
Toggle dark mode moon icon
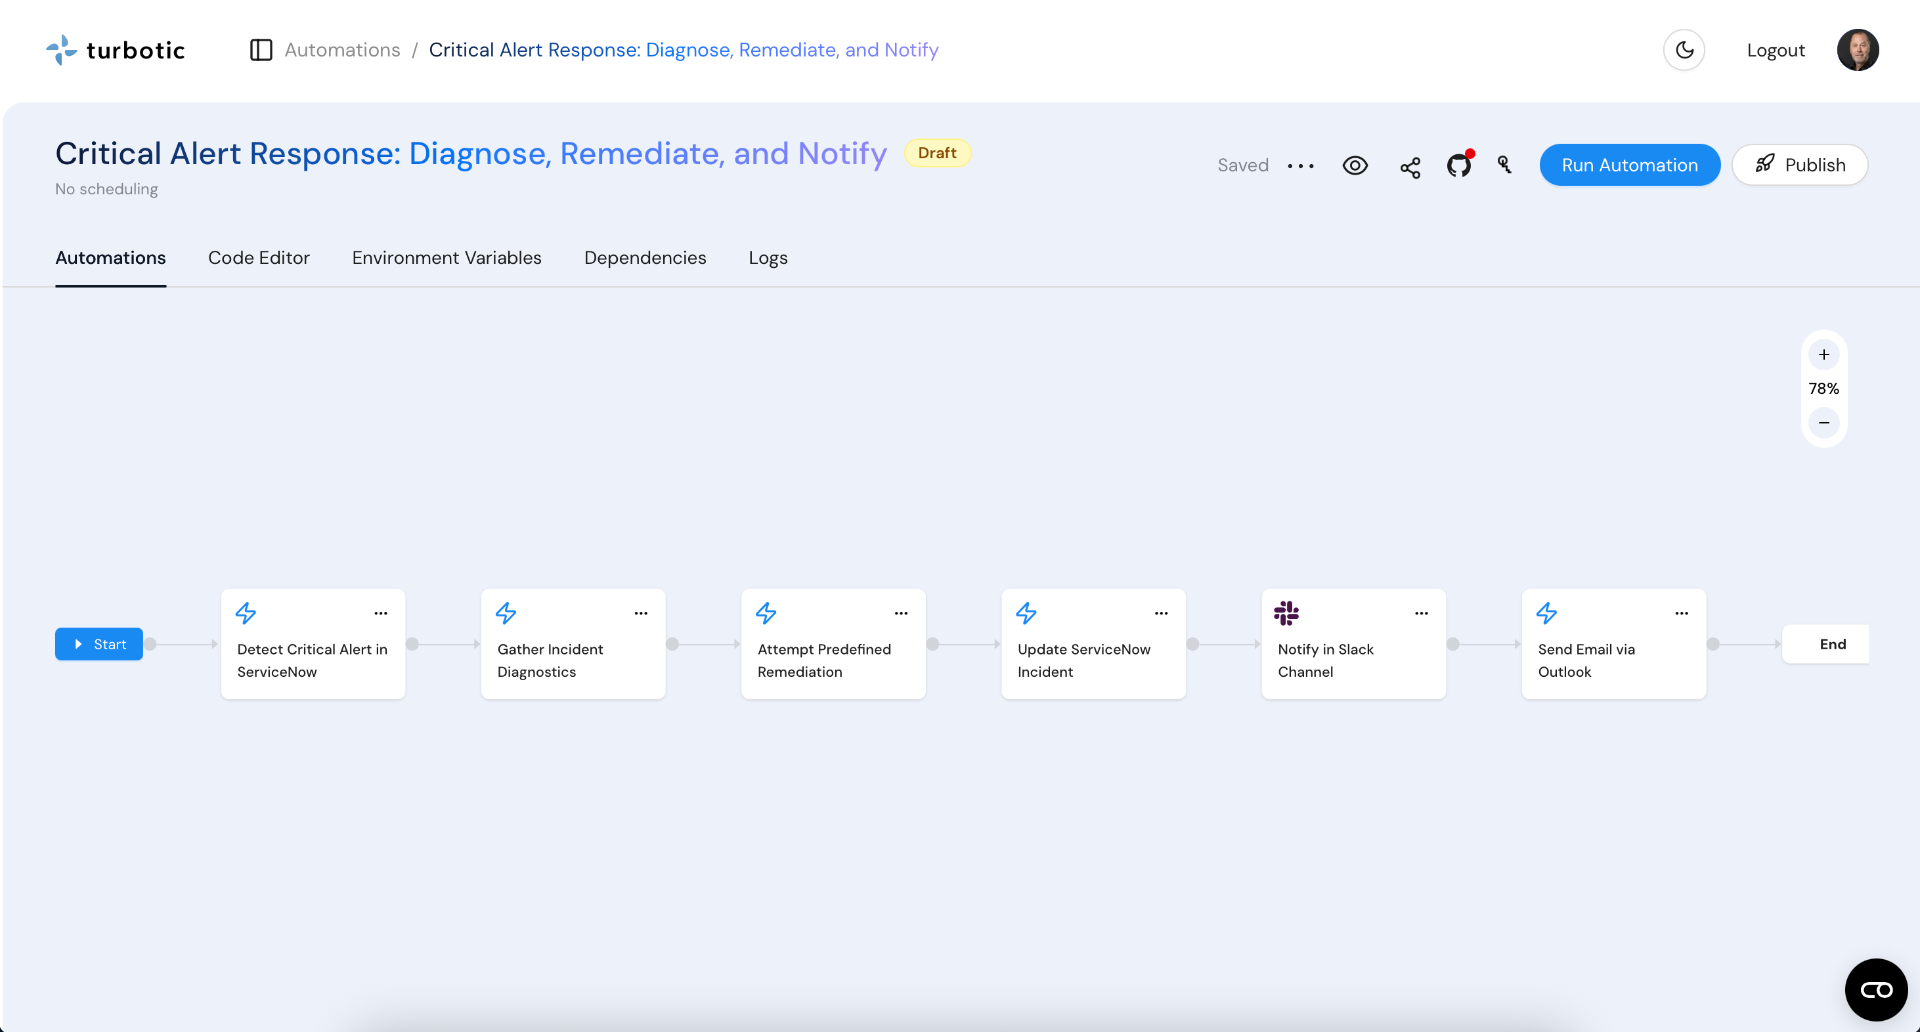tap(1684, 50)
